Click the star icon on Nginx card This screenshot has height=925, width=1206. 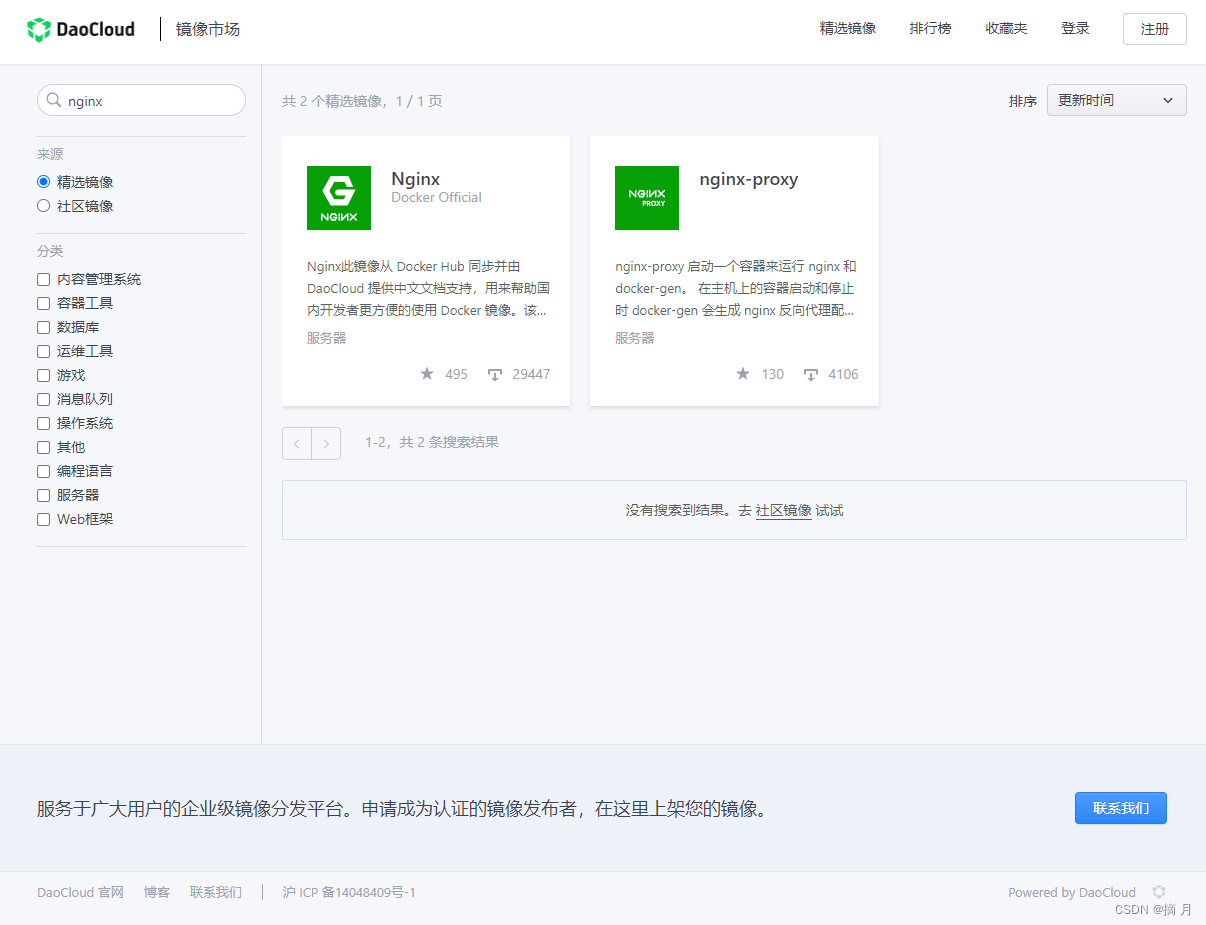(x=427, y=374)
